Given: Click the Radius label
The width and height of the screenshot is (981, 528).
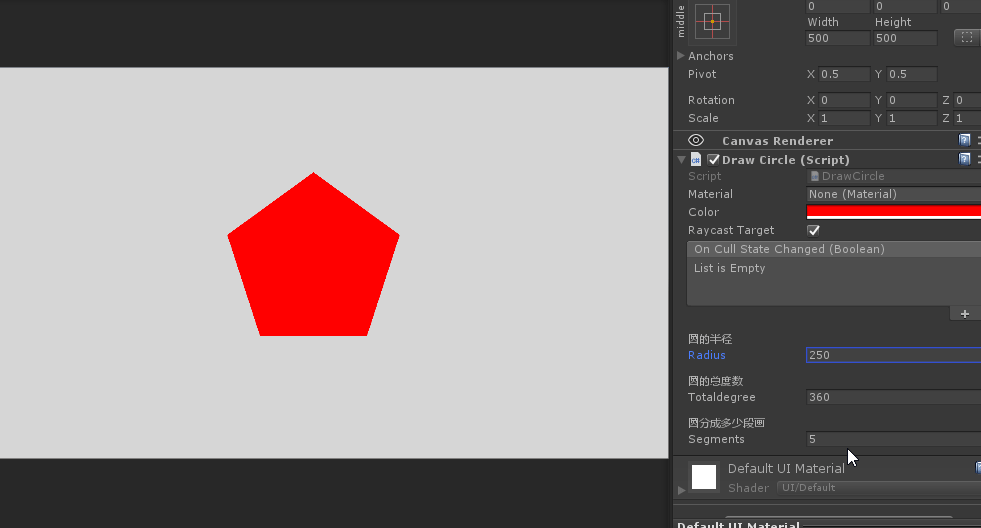Looking at the screenshot, I should (x=707, y=355).
